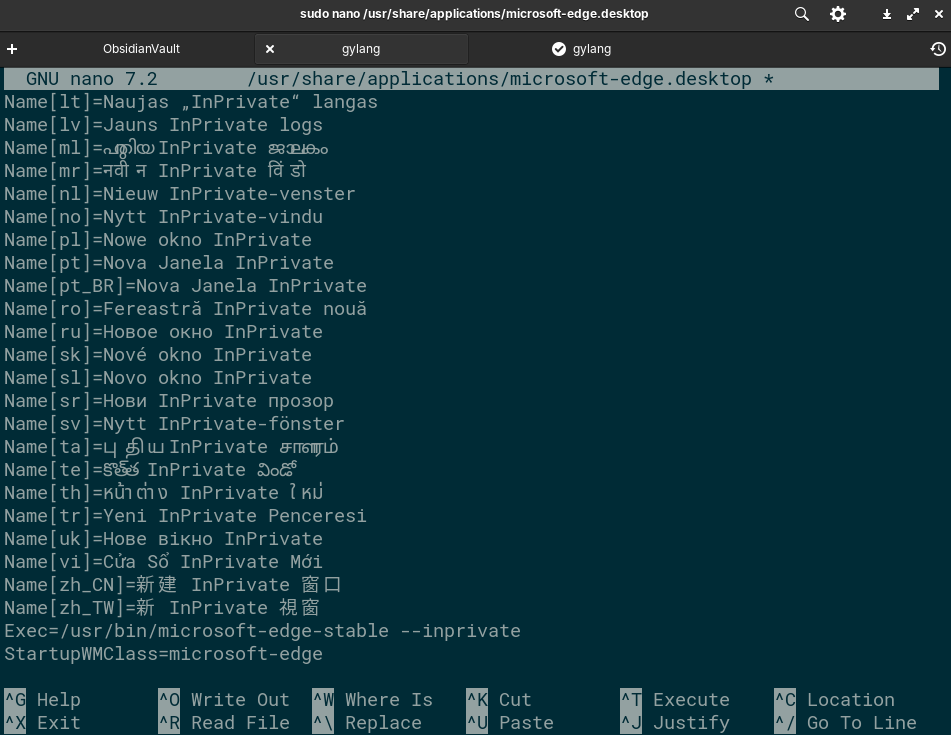
Task: Click the Name[sk]=Nové okno InPrivate line
Action: pos(158,355)
